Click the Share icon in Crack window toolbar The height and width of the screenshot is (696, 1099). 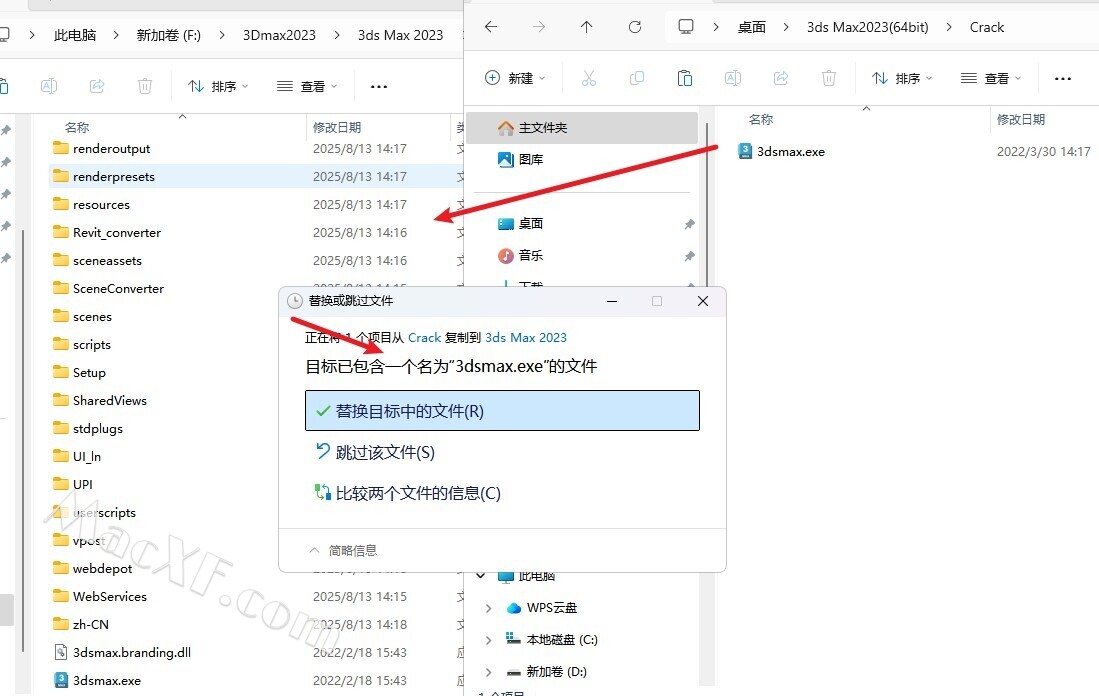[781, 78]
